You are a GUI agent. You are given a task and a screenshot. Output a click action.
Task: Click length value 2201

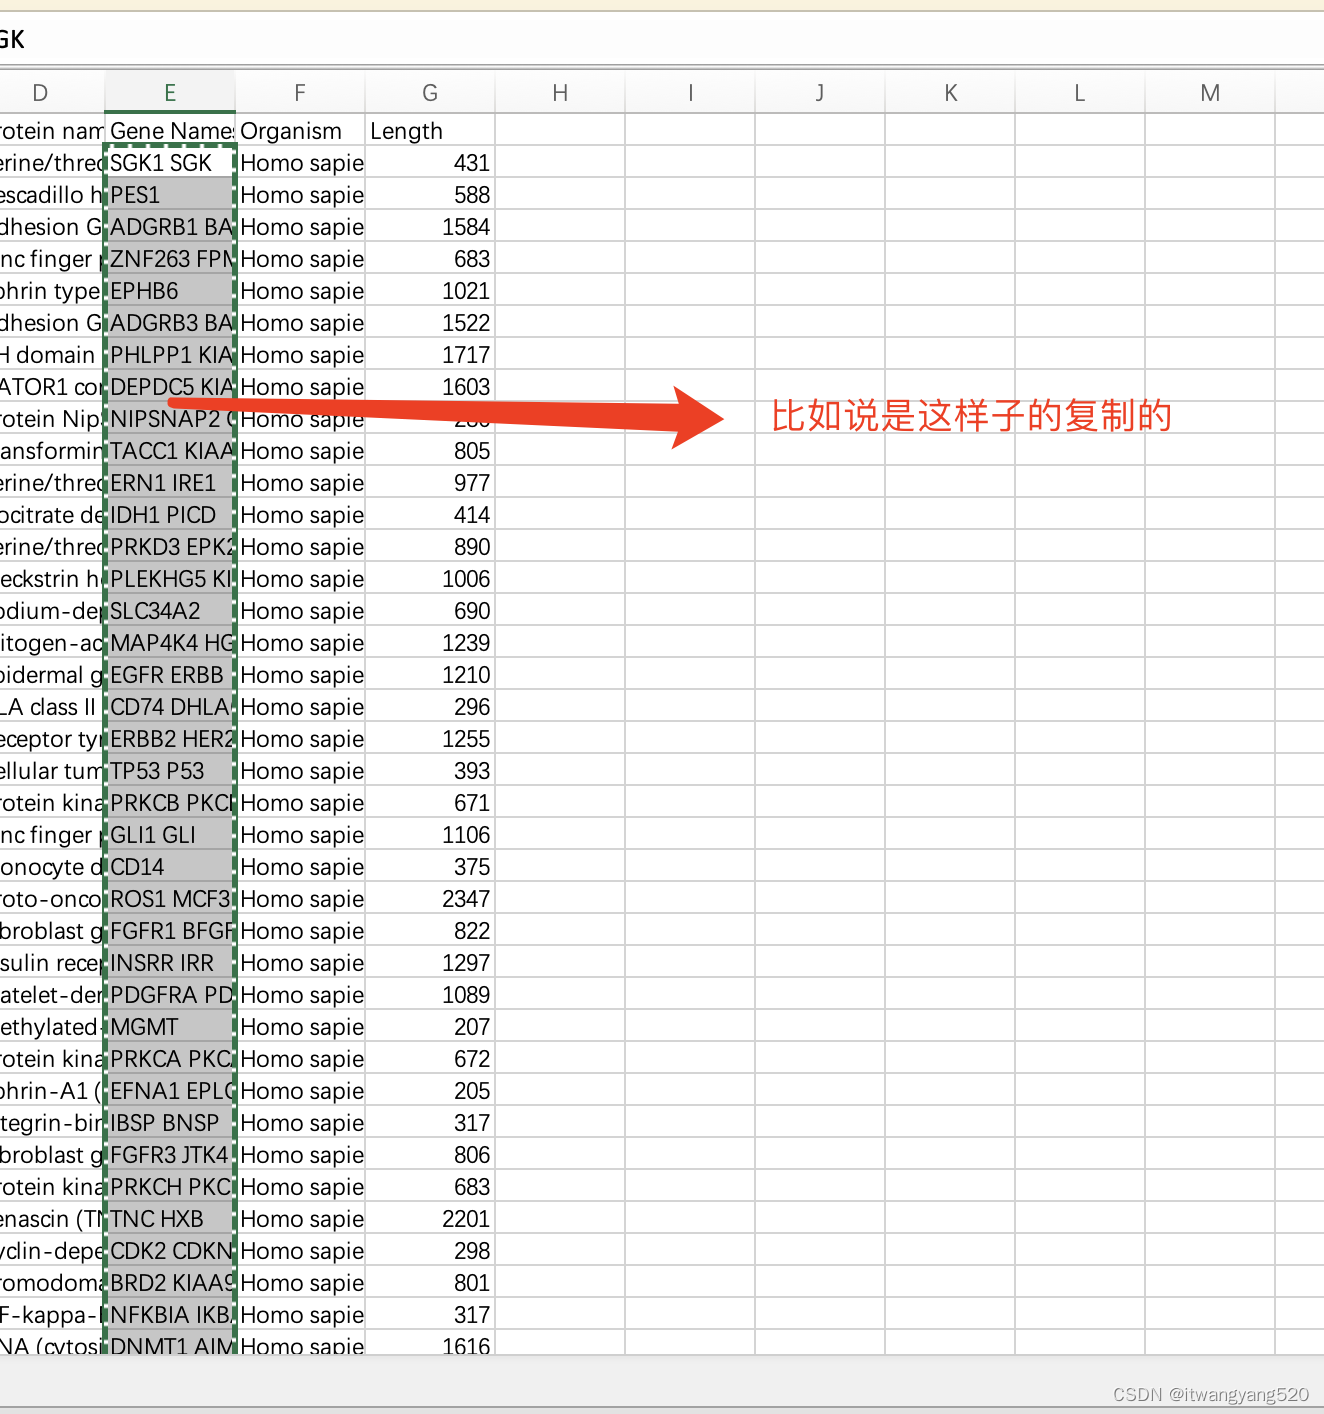click(x=430, y=1218)
